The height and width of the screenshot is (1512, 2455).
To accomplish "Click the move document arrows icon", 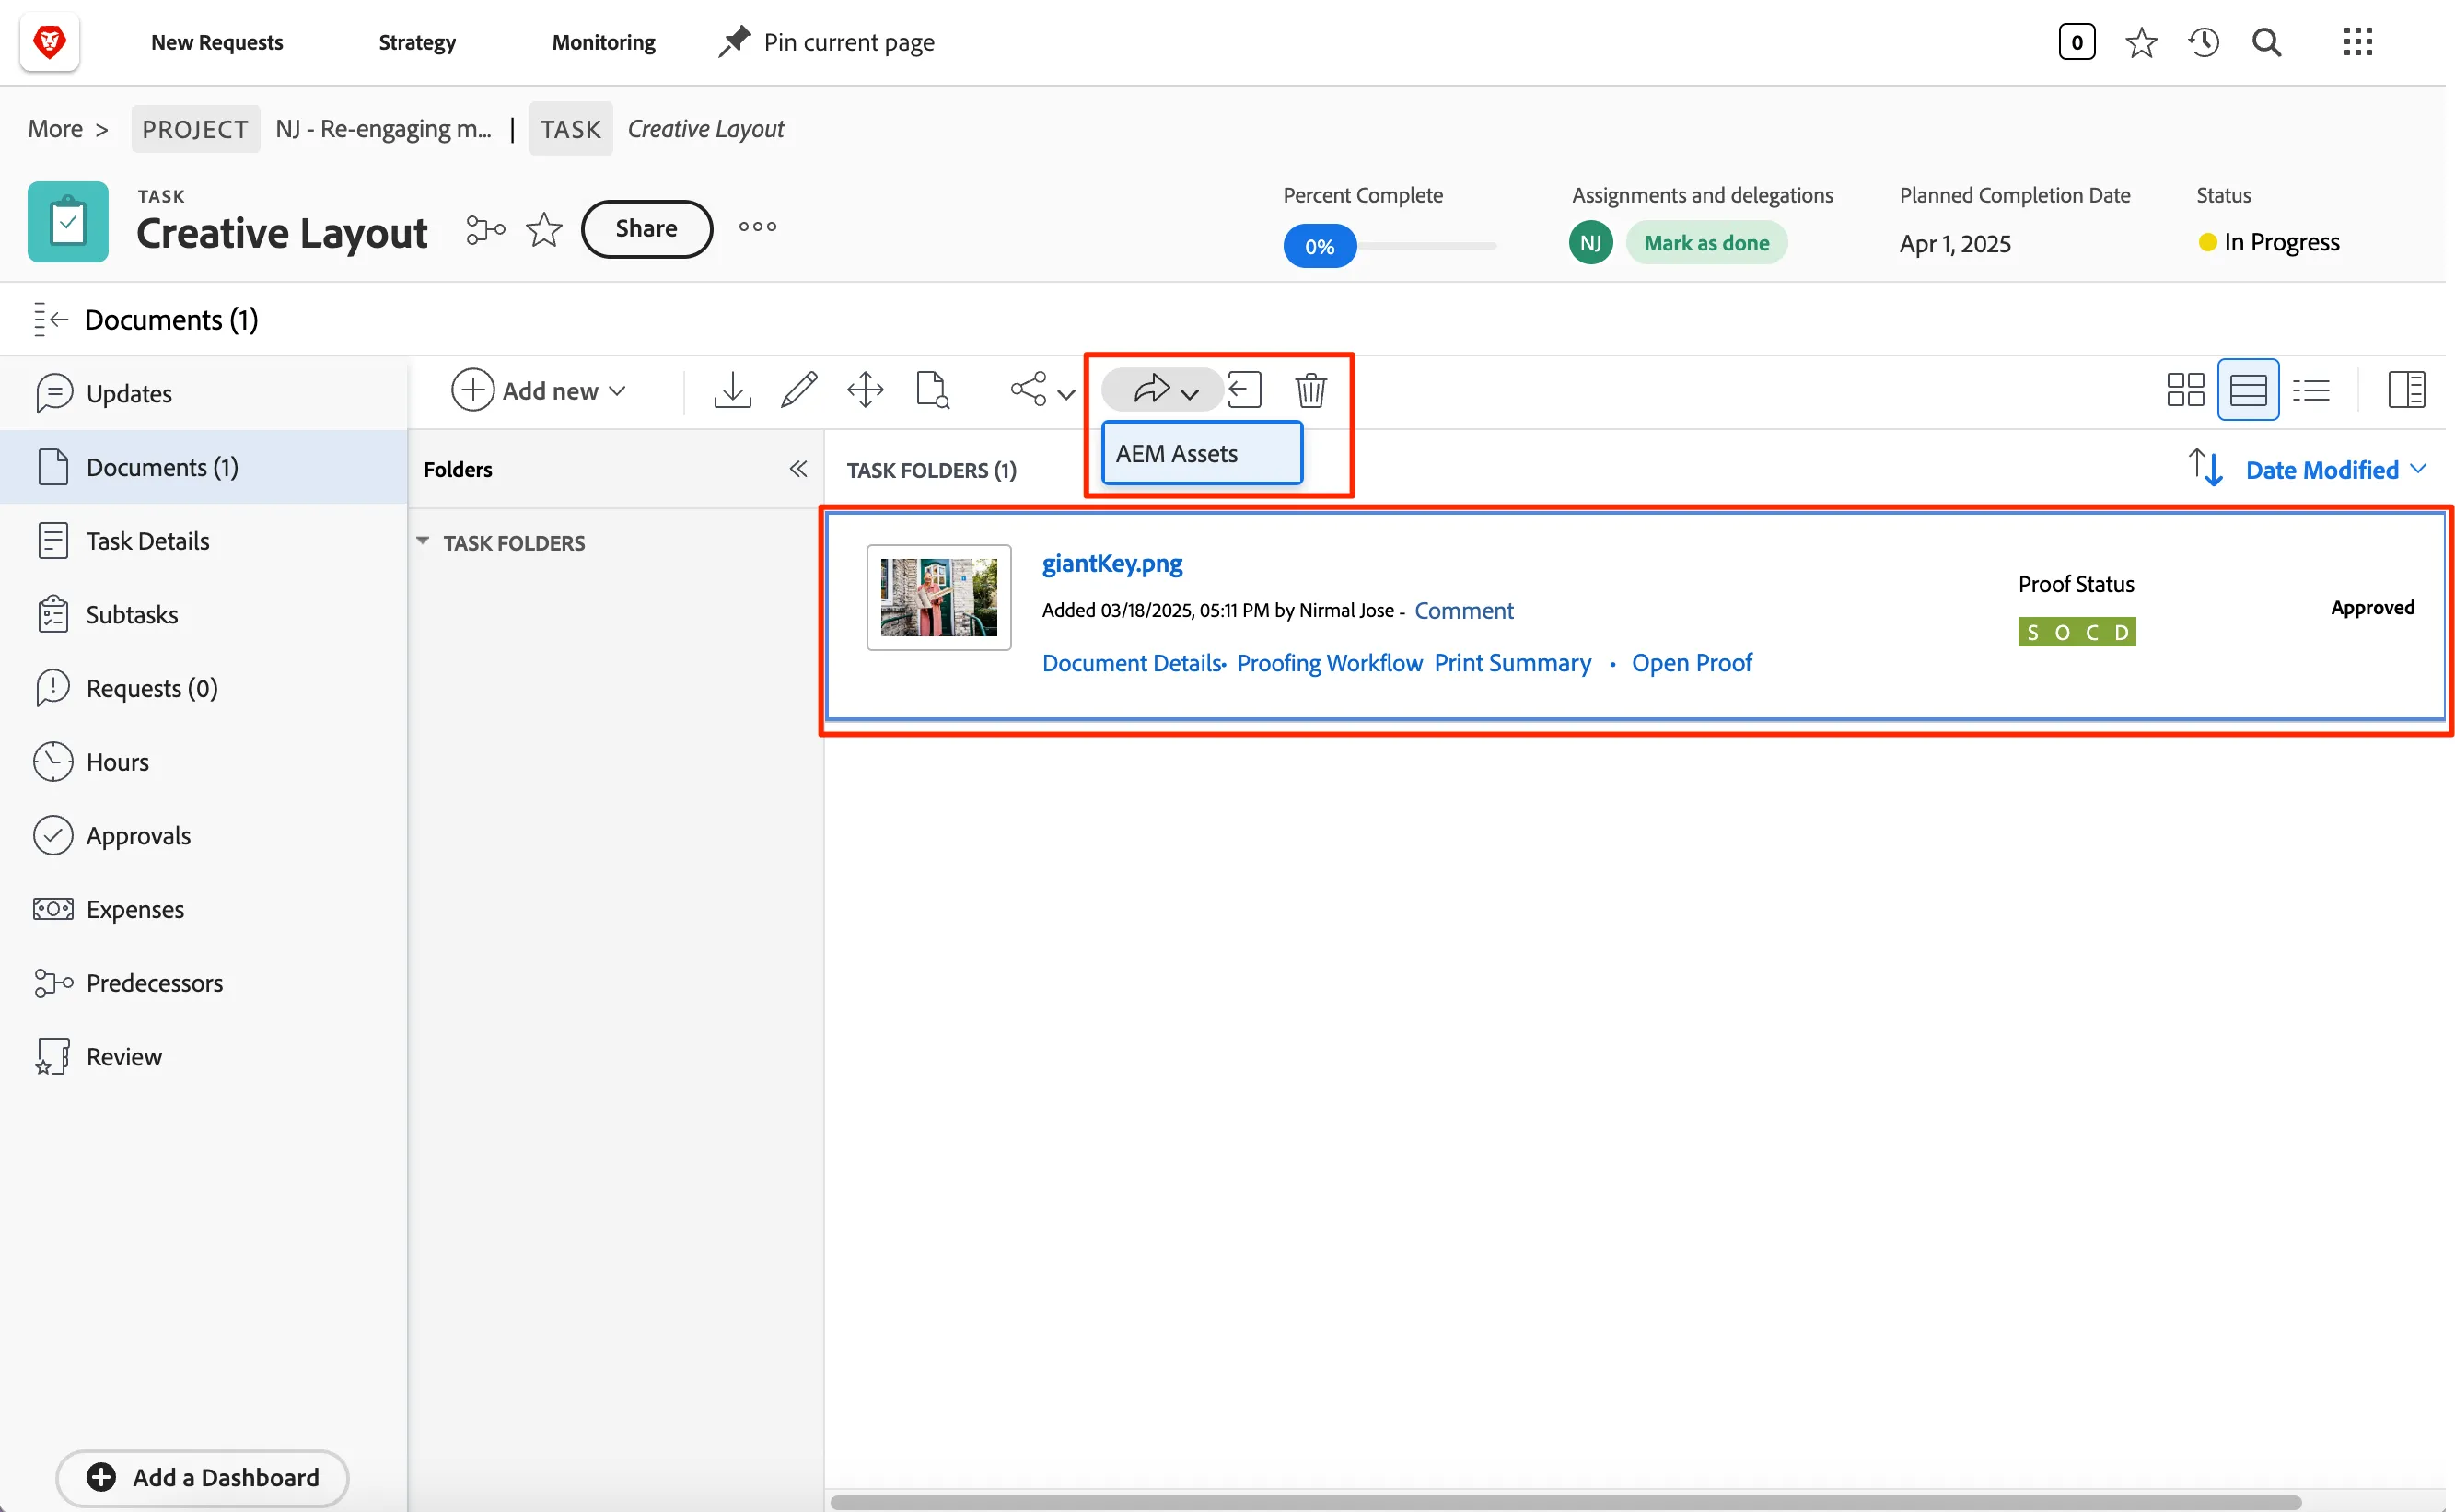I will click(x=865, y=390).
